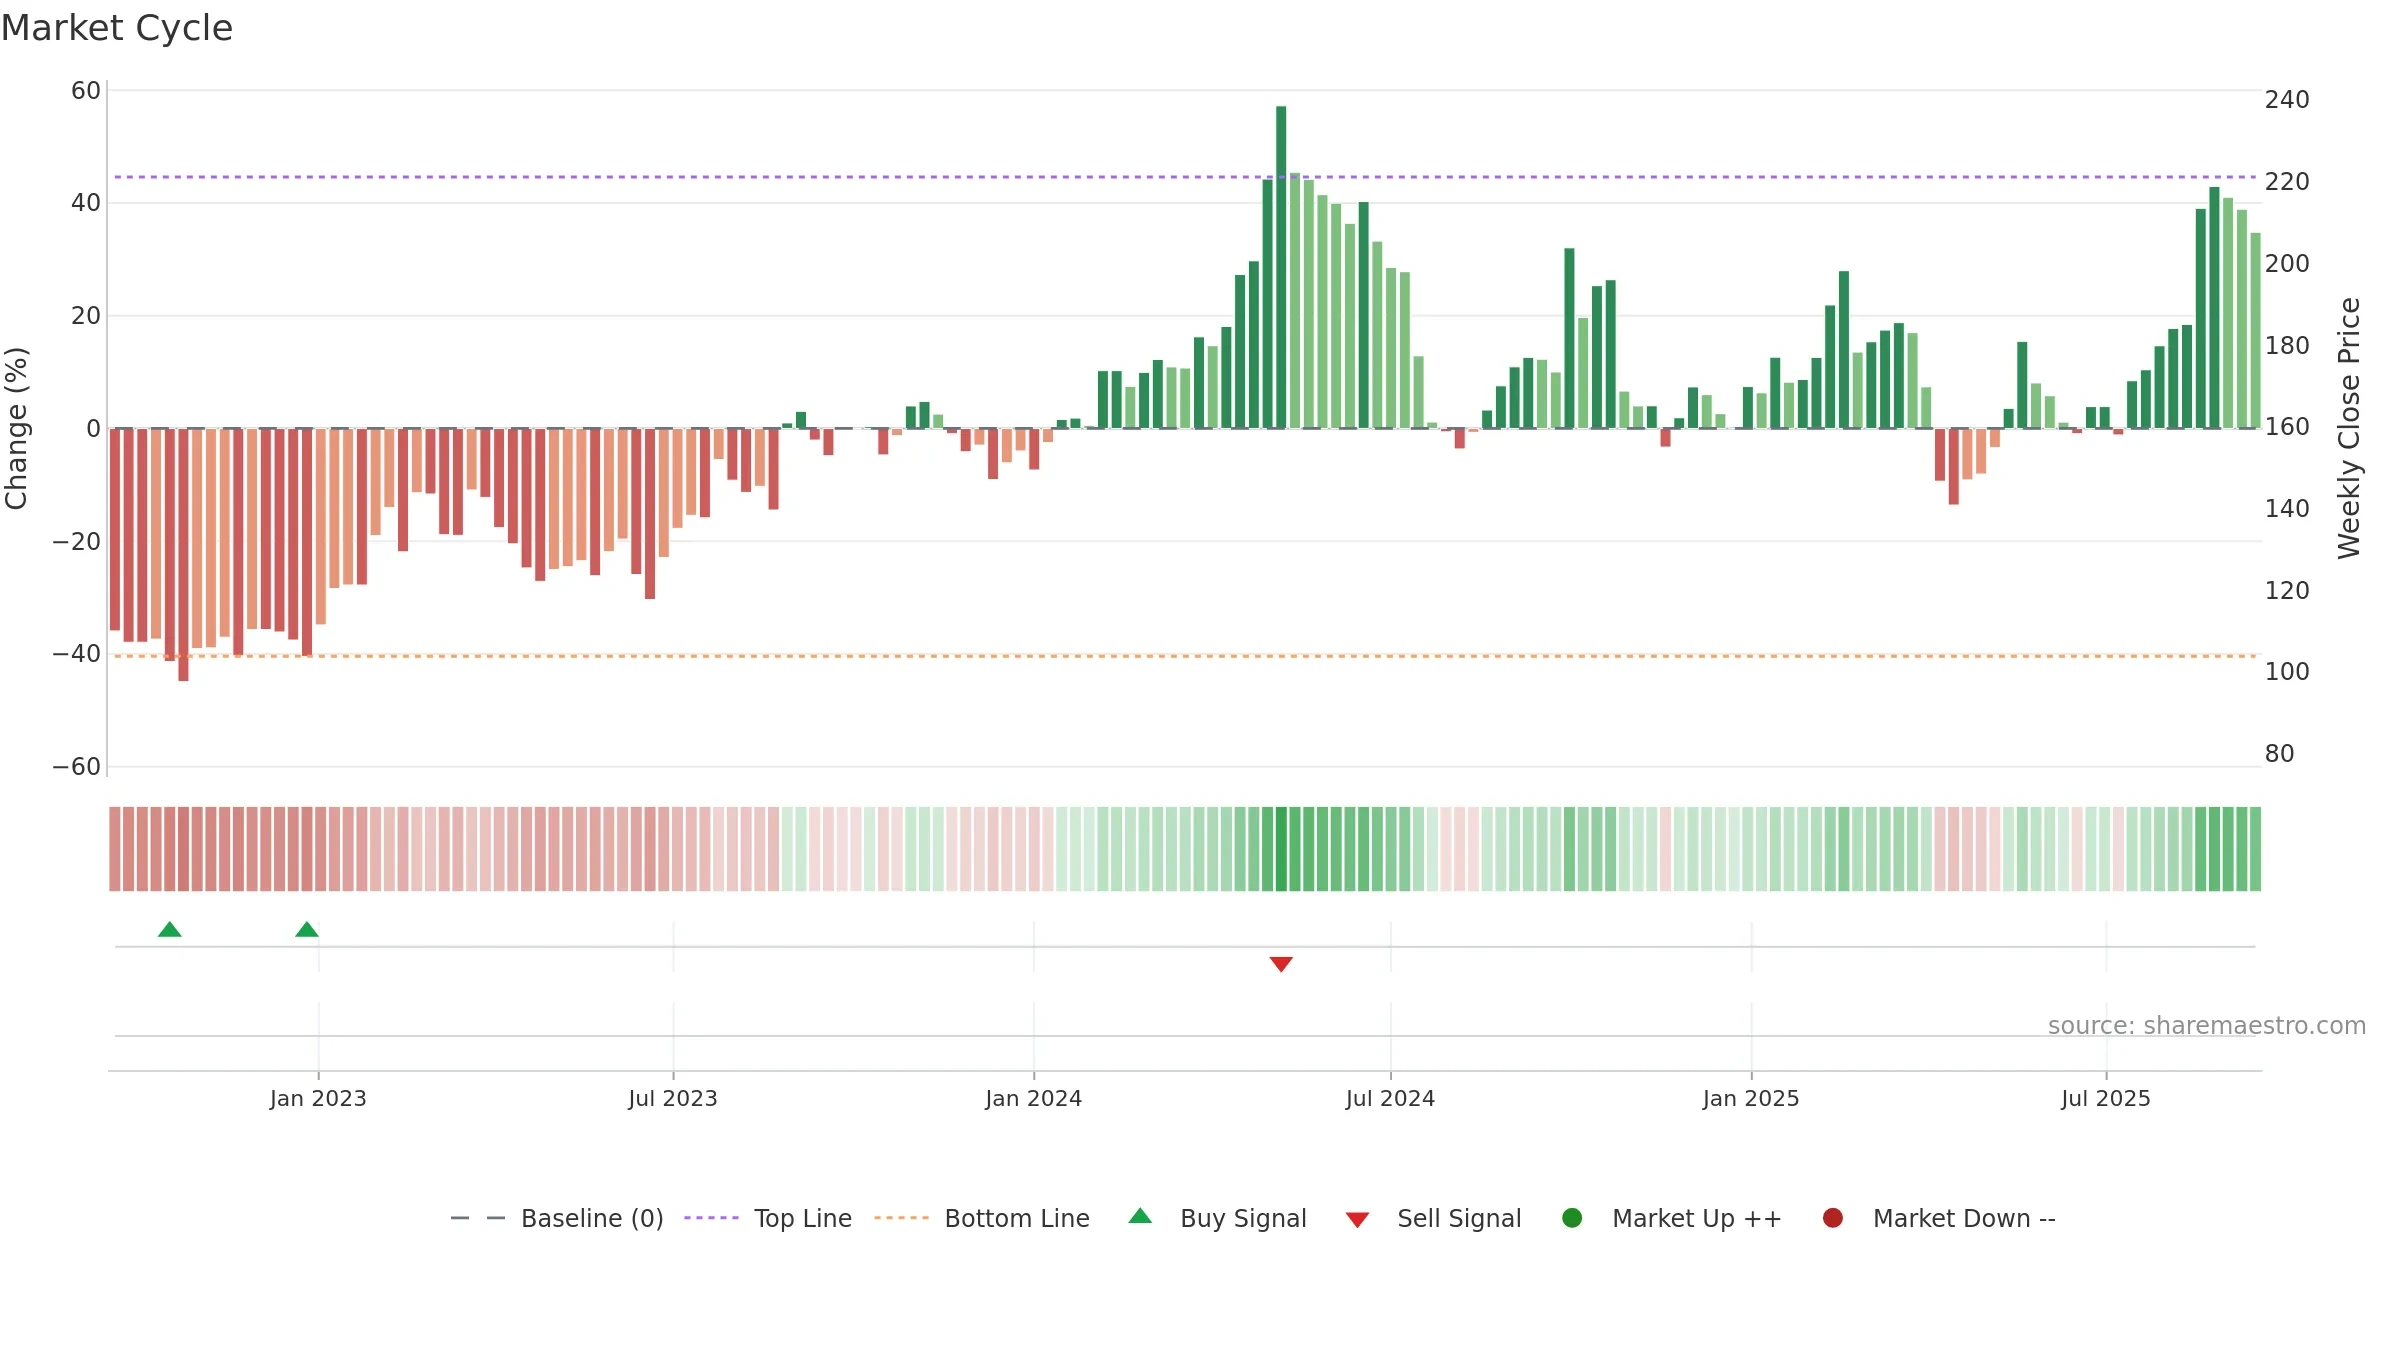Toggle the Sell Signal legend entry
This screenshot has height=1350, width=2400.
click(1433, 1218)
